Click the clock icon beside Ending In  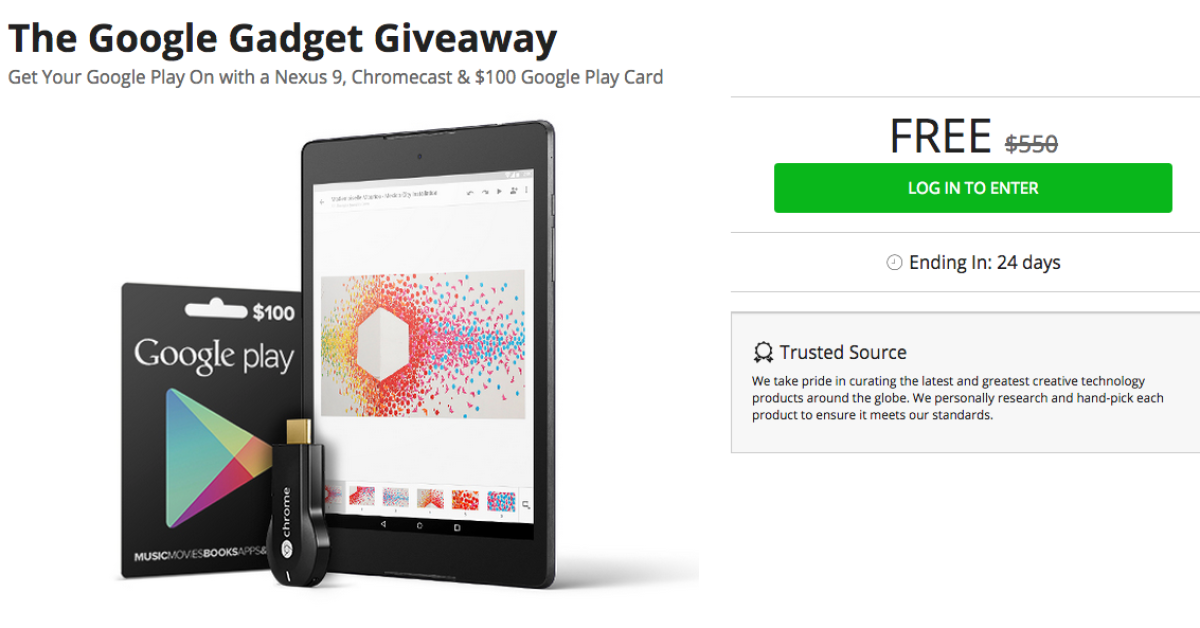click(894, 263)
